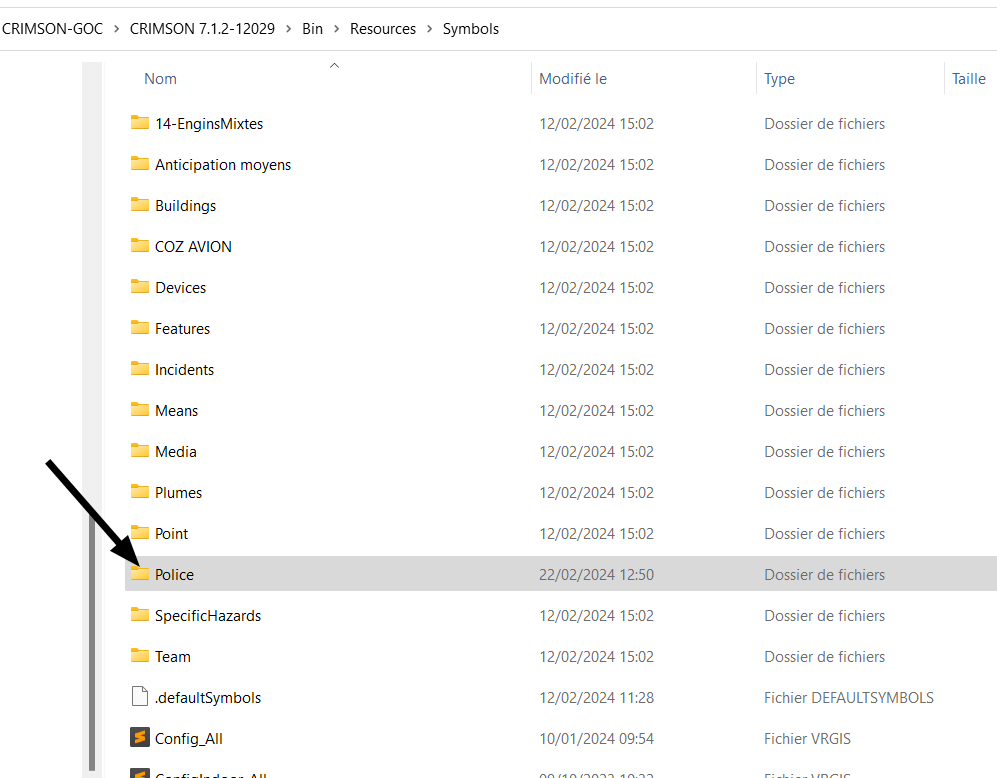This screenshot has height=778, width=997.
Task: Click the COZ AVION folder icon
Action: click(140, 246)
